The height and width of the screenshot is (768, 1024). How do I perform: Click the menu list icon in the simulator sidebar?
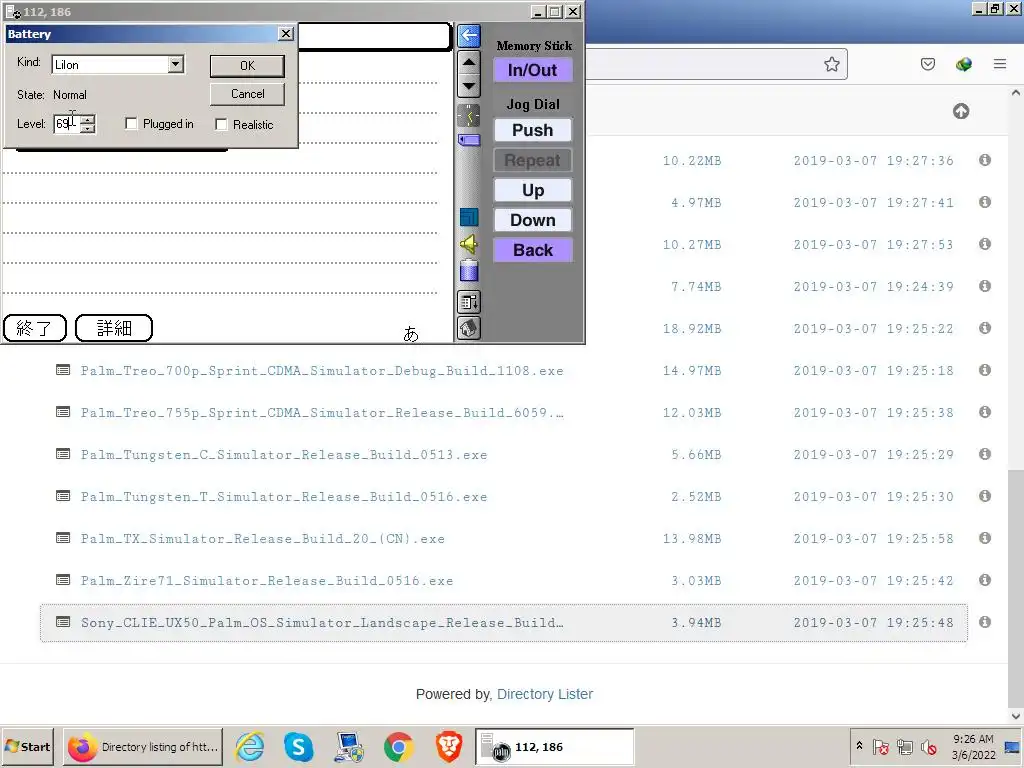point(469,302)
